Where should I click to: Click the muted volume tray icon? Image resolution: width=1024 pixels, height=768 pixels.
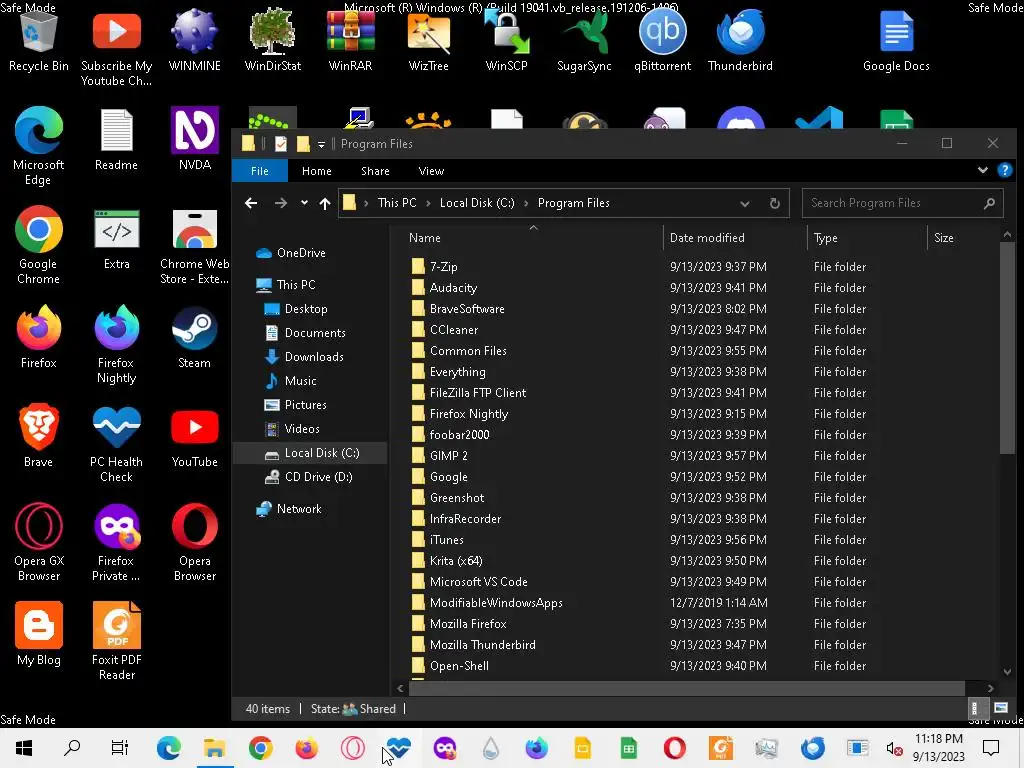[x=894, y=748]
